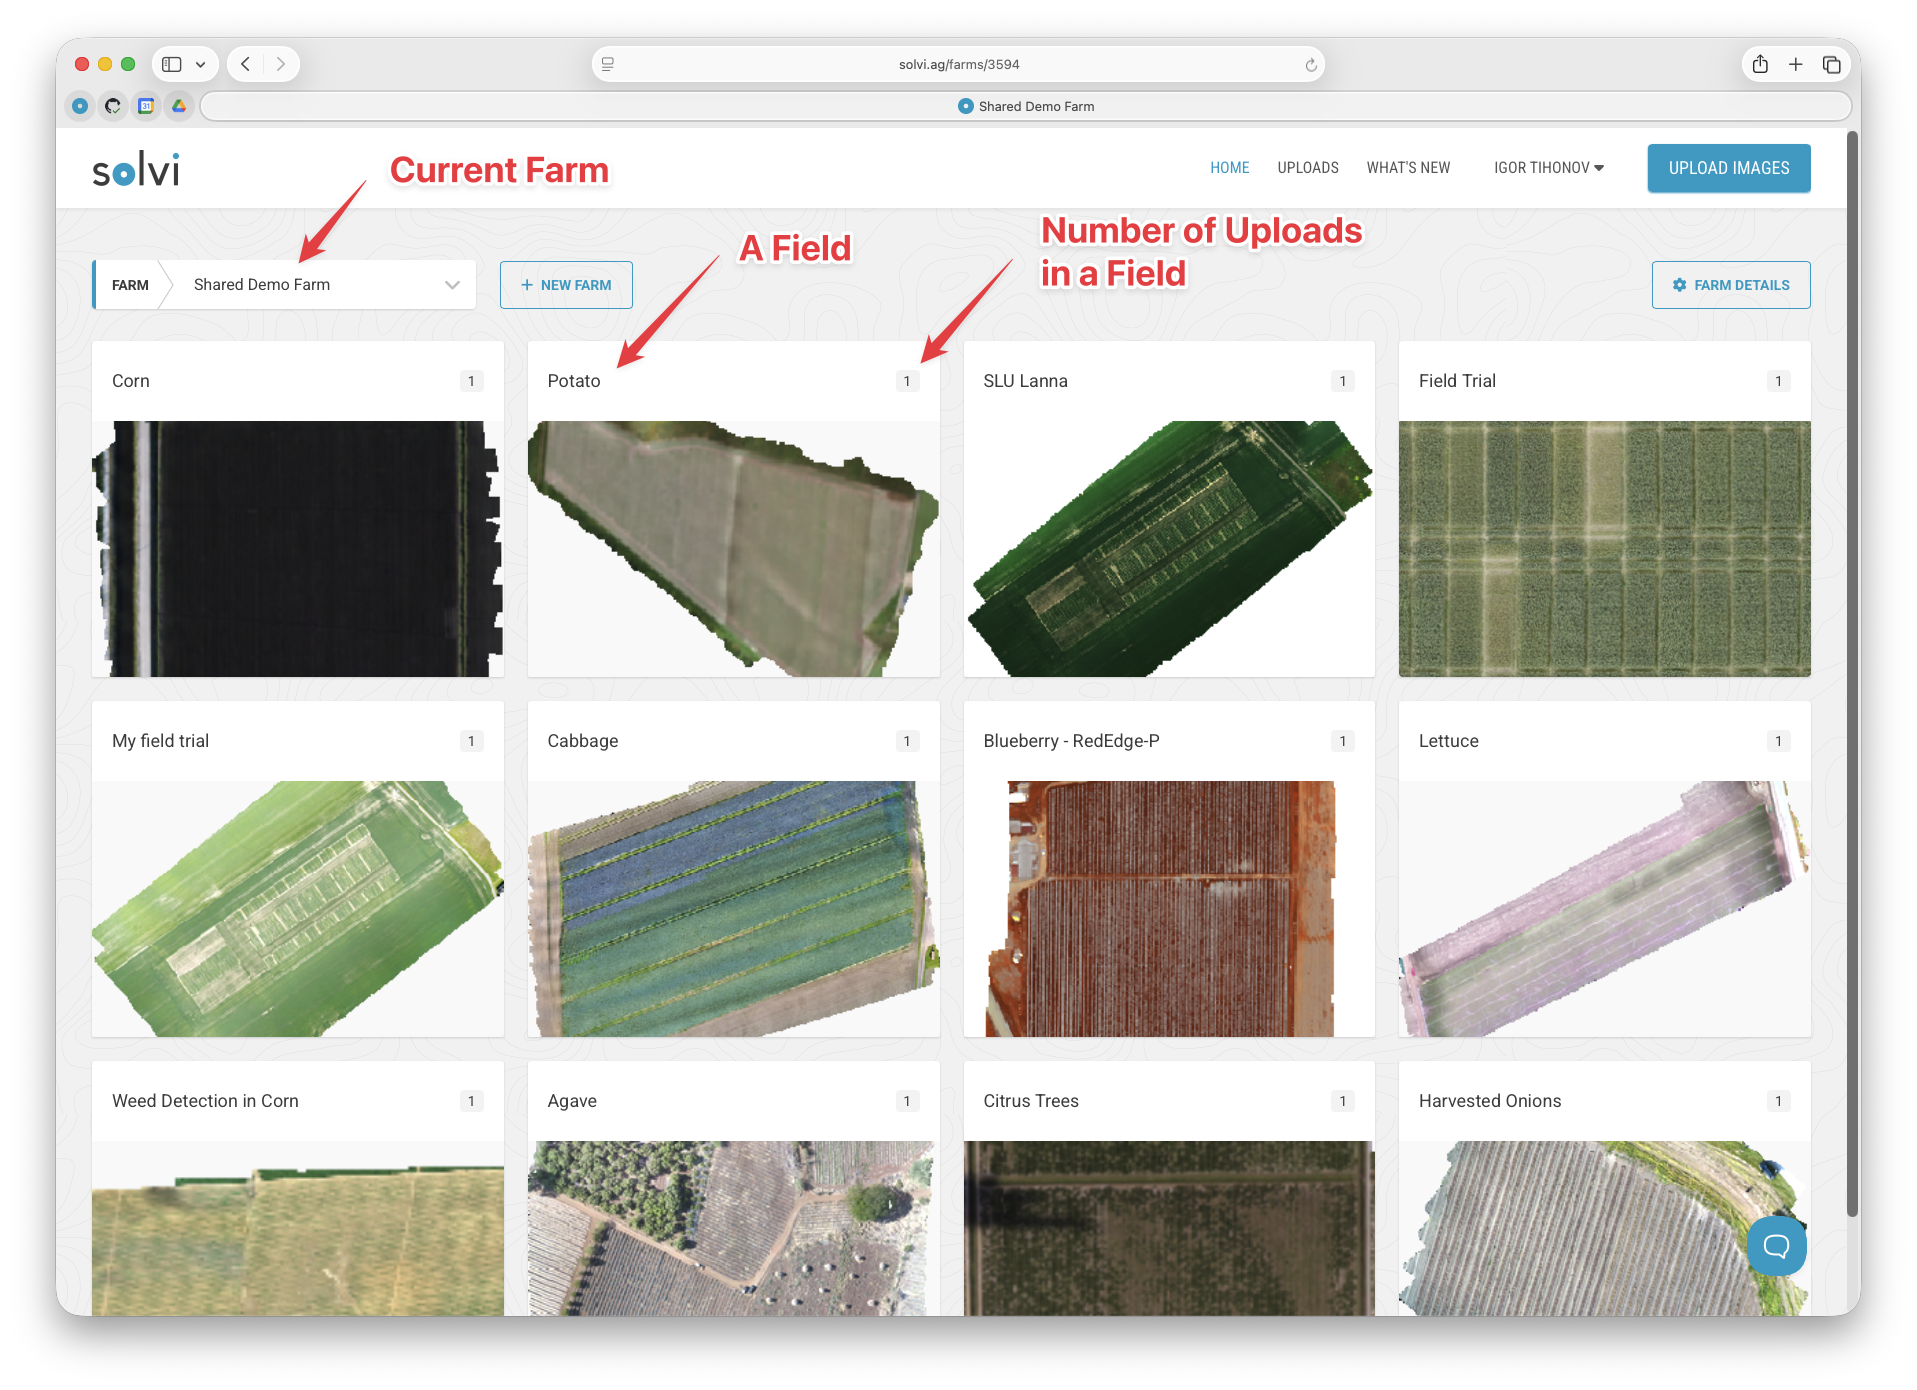1917x1390 pixels.
Task: Open the Google Calendar pinned tab
Action: coord(146,106)
